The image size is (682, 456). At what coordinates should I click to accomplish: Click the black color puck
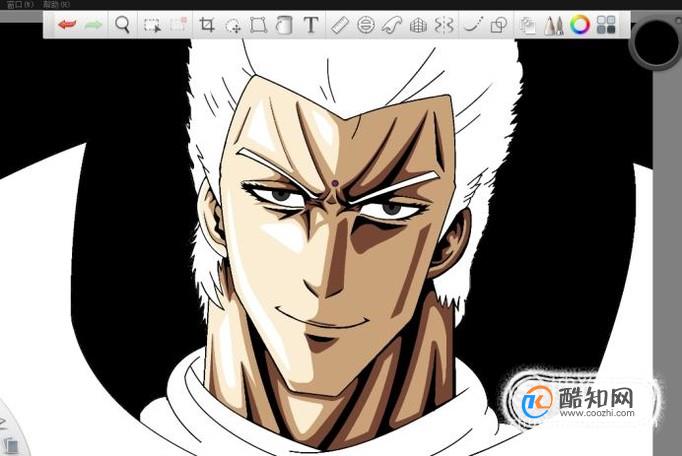pyautogui.click(x=654, y=42)
